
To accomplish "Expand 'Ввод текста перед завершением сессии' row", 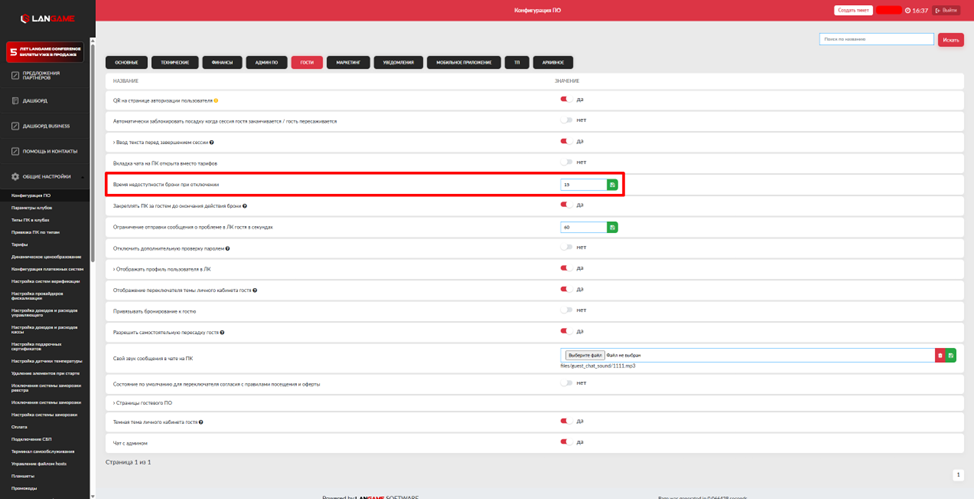I will click(x=114, y=143).
